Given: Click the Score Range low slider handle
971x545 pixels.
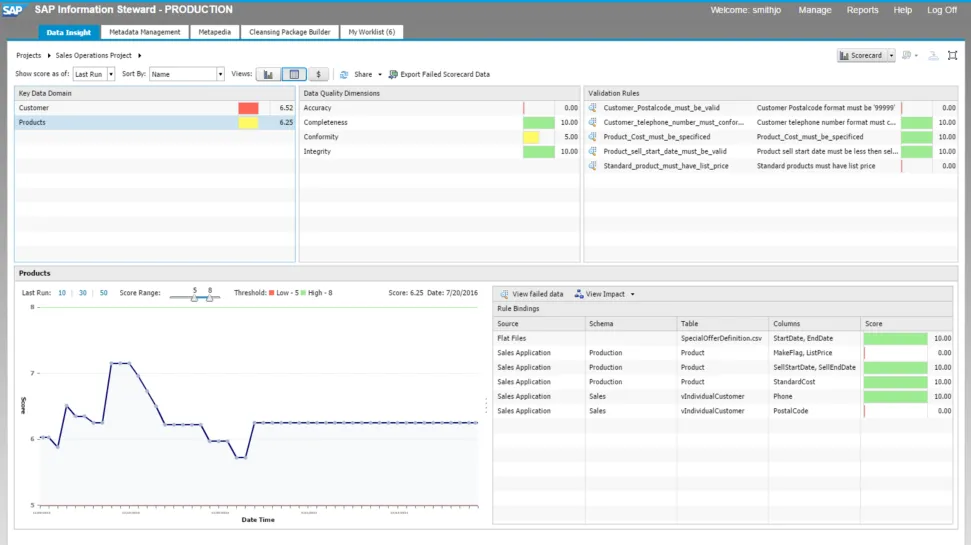Looking at the screenshot, I should tap(195, 298).
